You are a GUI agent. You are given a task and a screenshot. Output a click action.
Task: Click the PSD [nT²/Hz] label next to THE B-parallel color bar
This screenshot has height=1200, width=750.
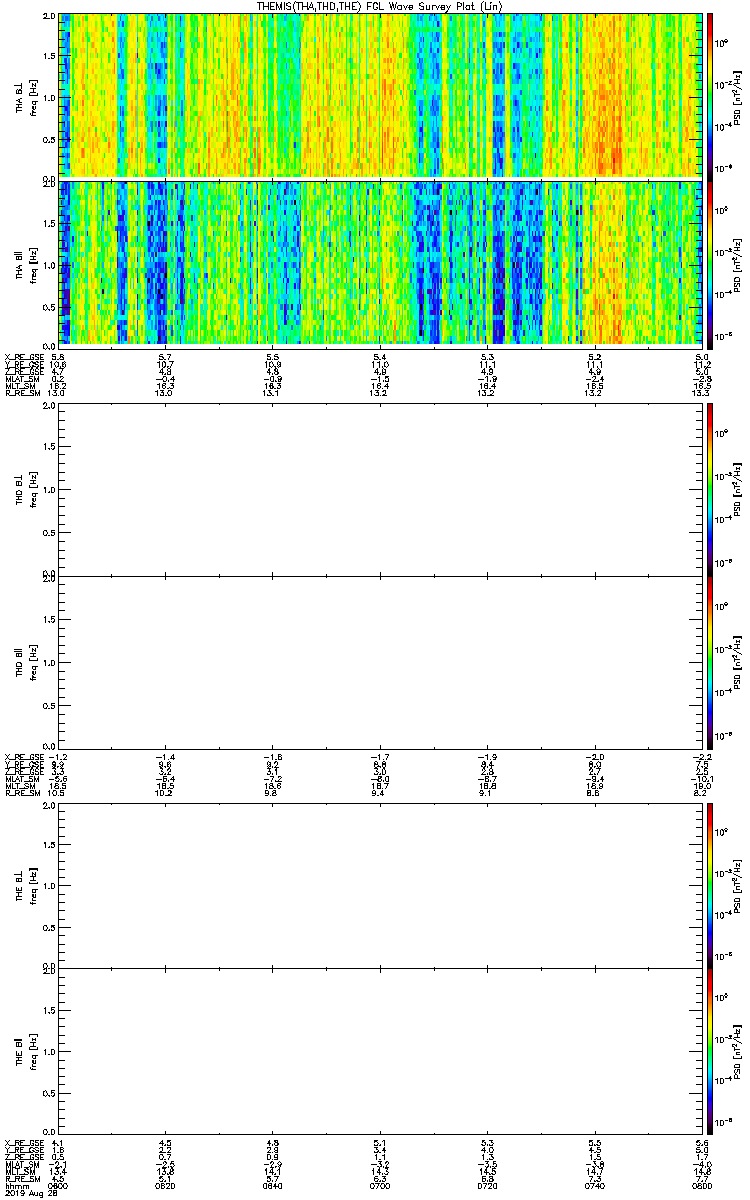737,1052
